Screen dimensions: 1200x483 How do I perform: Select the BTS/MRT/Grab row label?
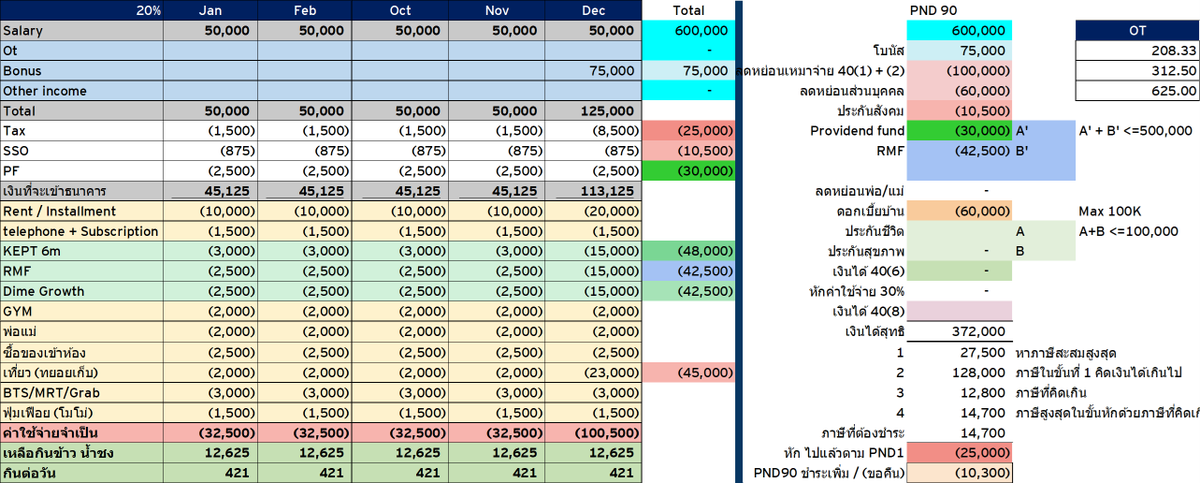[x=82, y=391]
